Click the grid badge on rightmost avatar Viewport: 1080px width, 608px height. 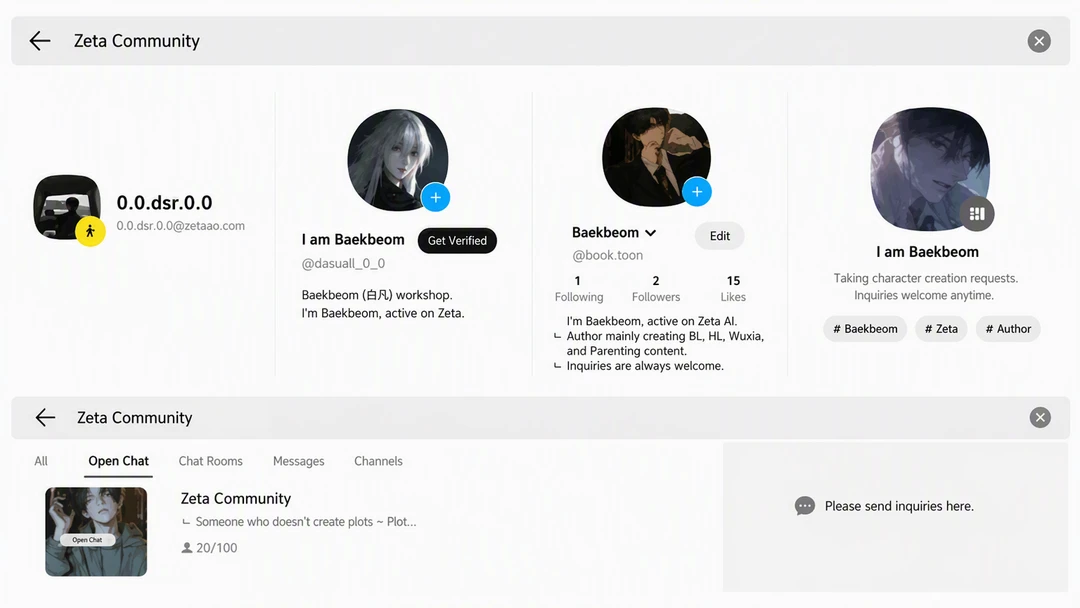(x=977, y=213)
